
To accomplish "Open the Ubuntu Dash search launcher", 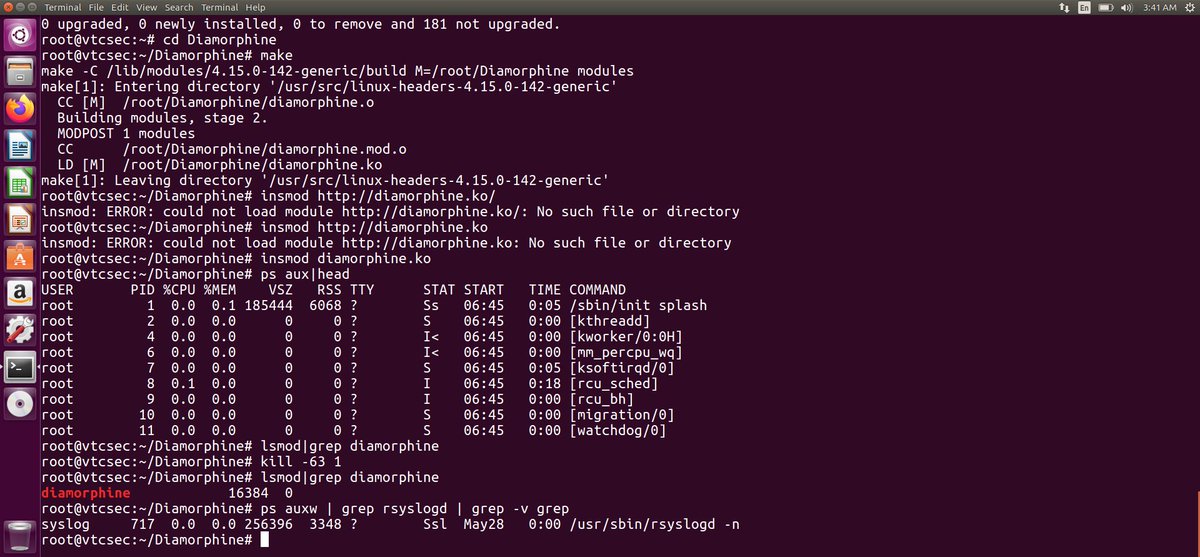I will tap(20, 36).
